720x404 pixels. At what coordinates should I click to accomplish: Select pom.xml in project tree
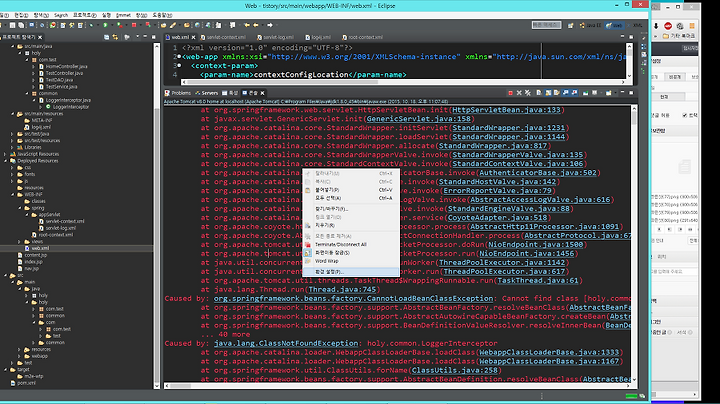26,383
